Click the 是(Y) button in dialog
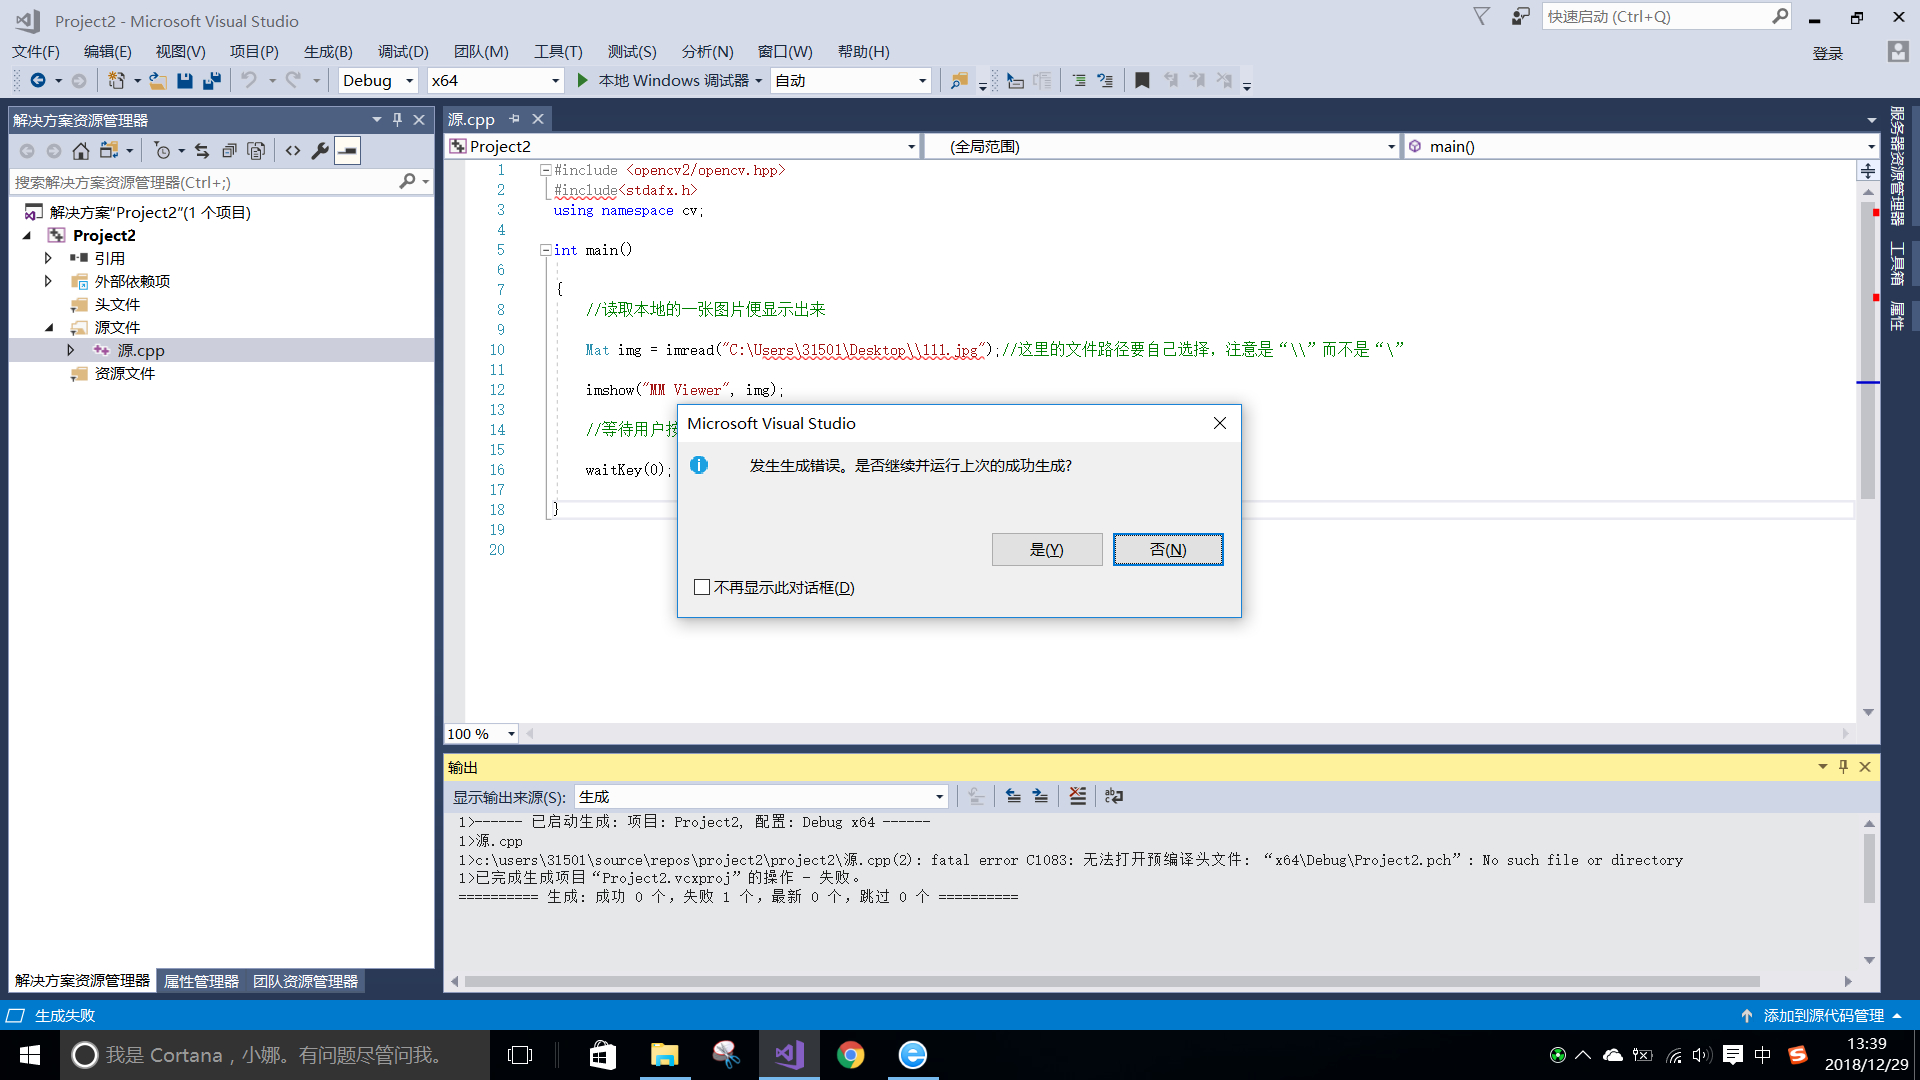Screen dimensions: 1920x1080 (x=1047, y=549)
